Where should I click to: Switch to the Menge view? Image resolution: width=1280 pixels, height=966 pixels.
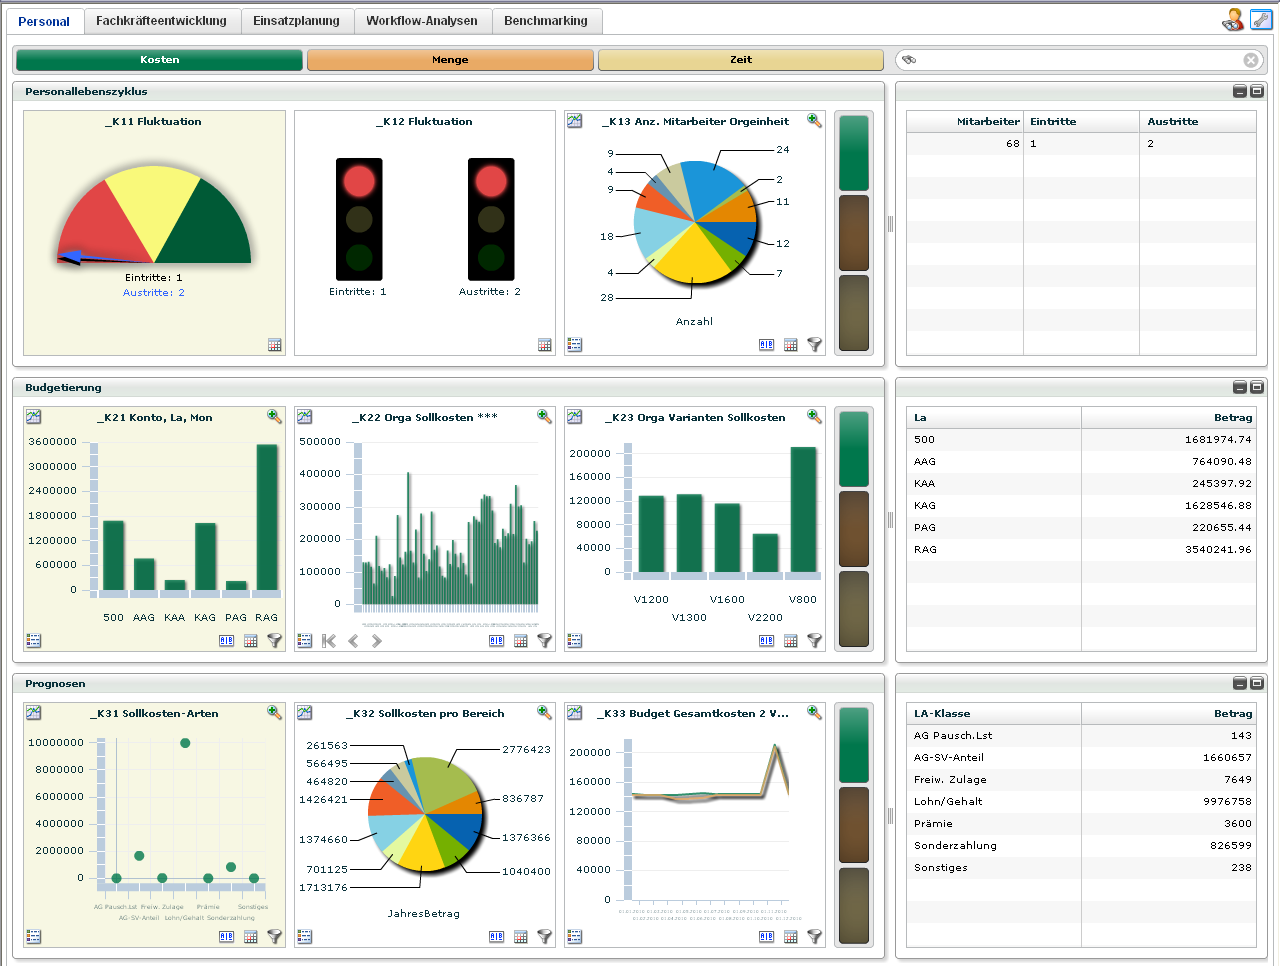coord(450,60)
